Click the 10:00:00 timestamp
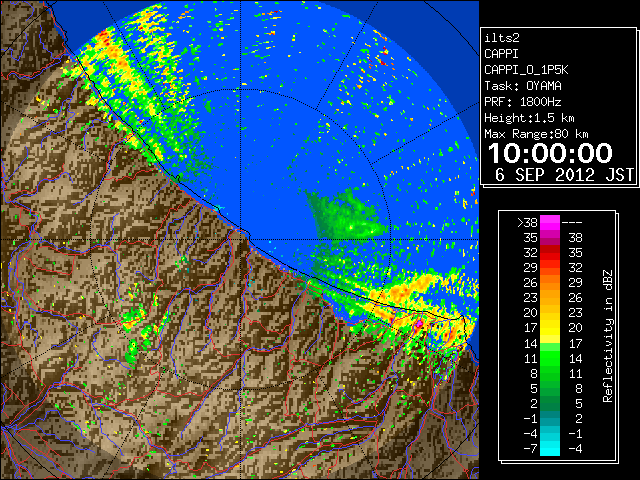This screenshot has width=640, height=480. (550, 153)
